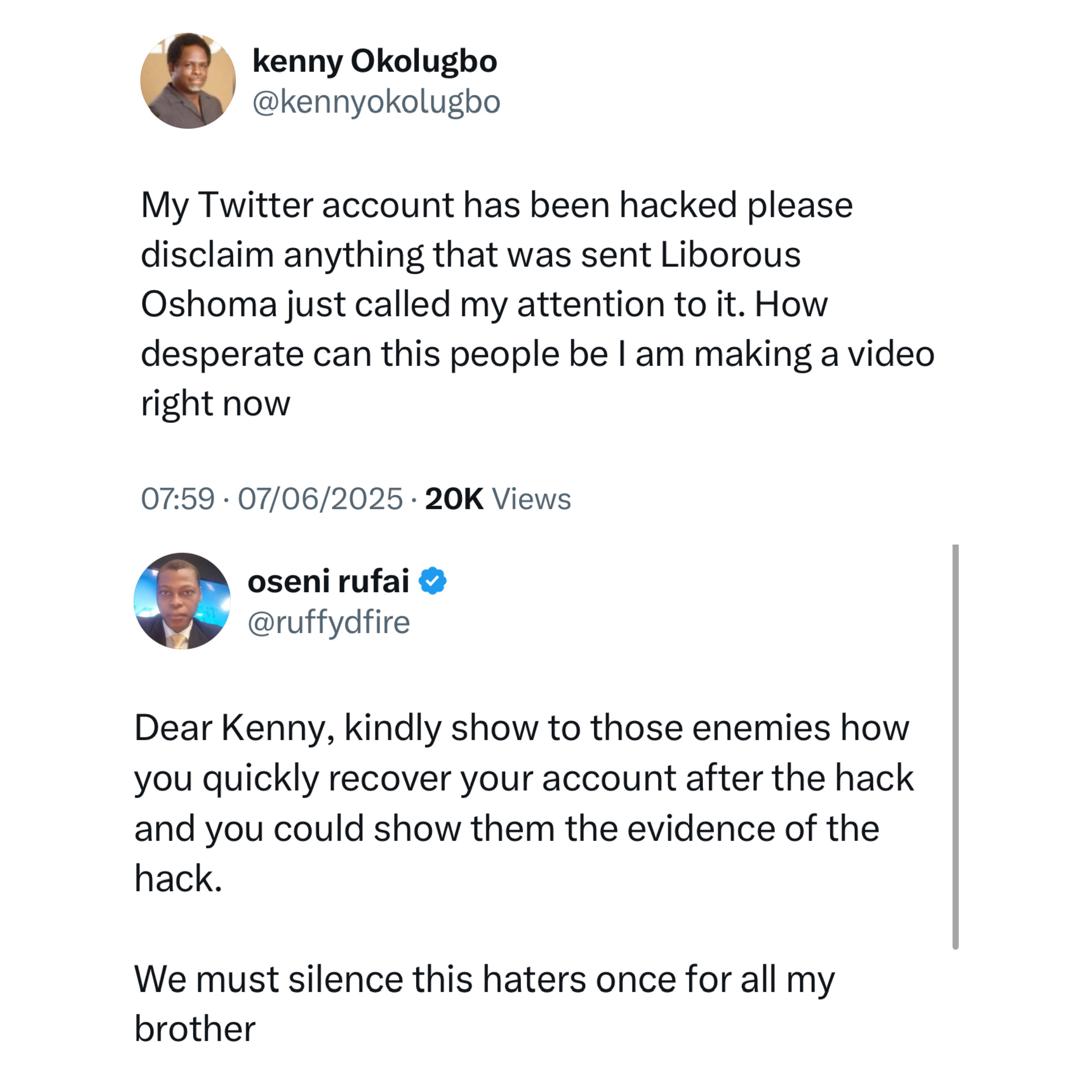Click the 'right now' tweet line
This screenshot has height=1080, width=1080.
click(215, 404)
